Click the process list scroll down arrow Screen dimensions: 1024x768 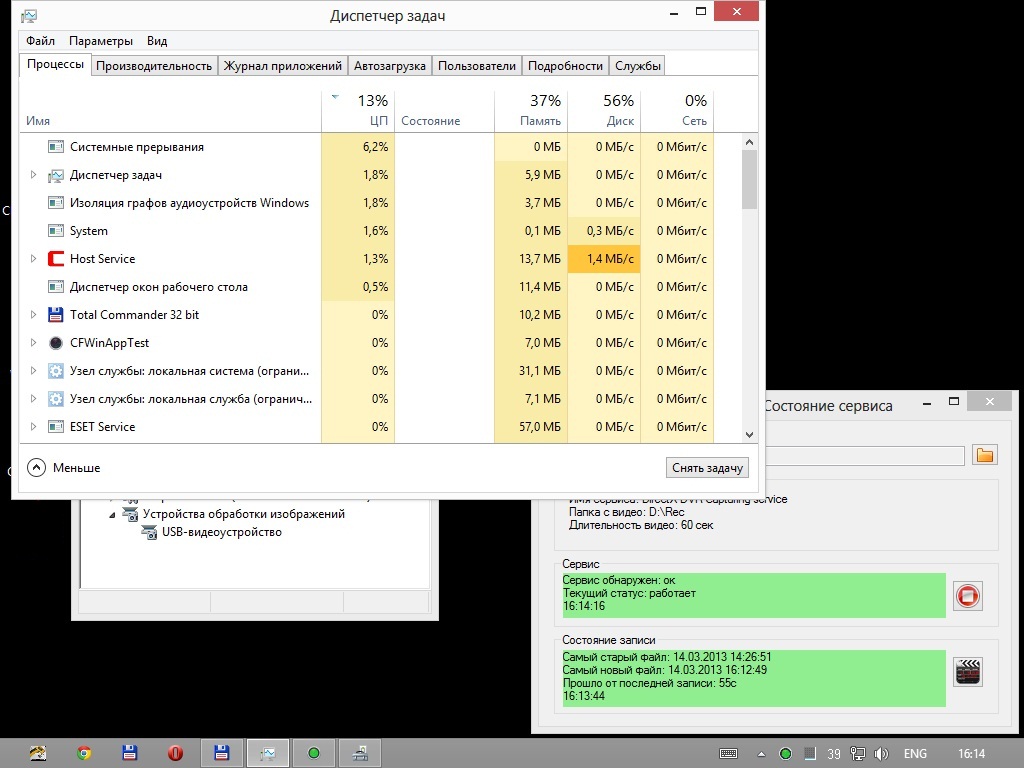750,435
